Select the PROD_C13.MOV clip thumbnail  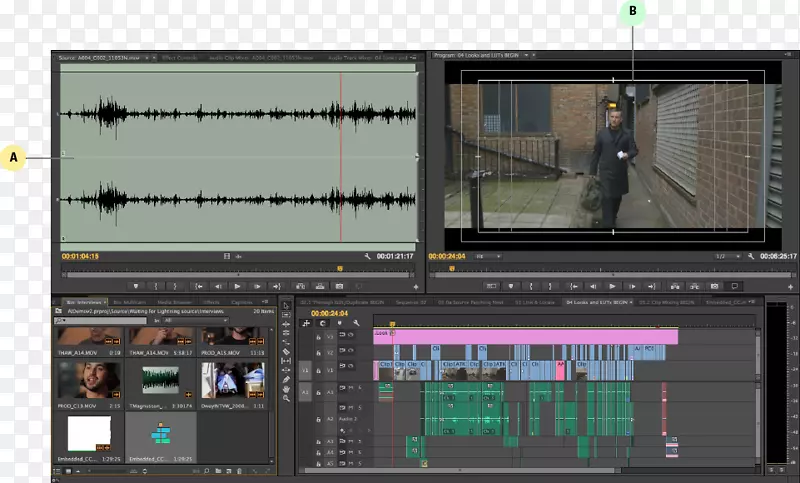[x=88, y=381]
